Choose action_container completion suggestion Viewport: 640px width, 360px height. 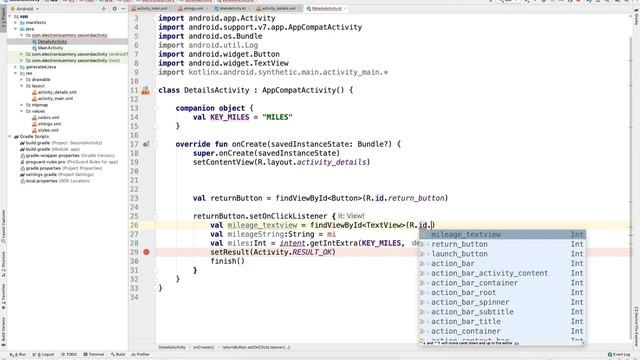(x=503, y=331)
